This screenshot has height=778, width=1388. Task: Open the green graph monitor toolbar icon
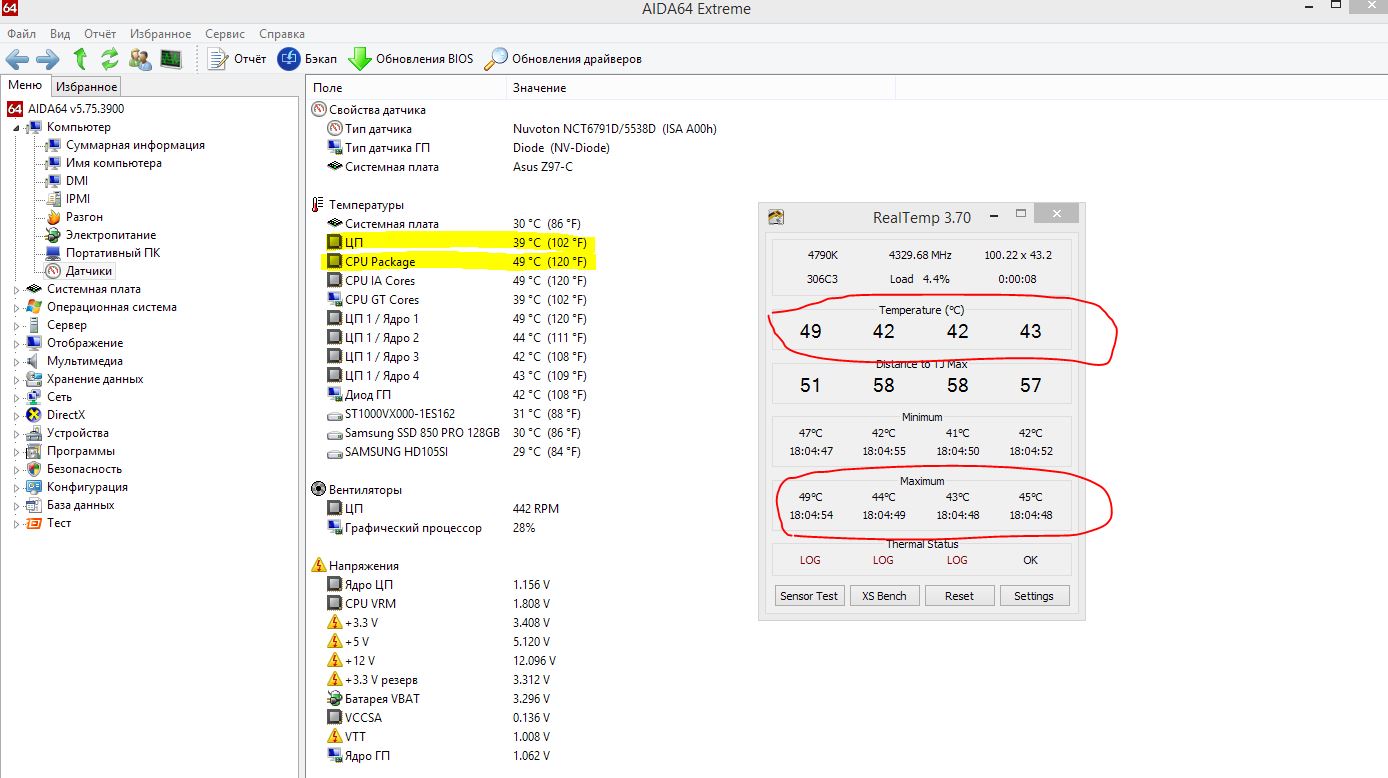point(171,59)
